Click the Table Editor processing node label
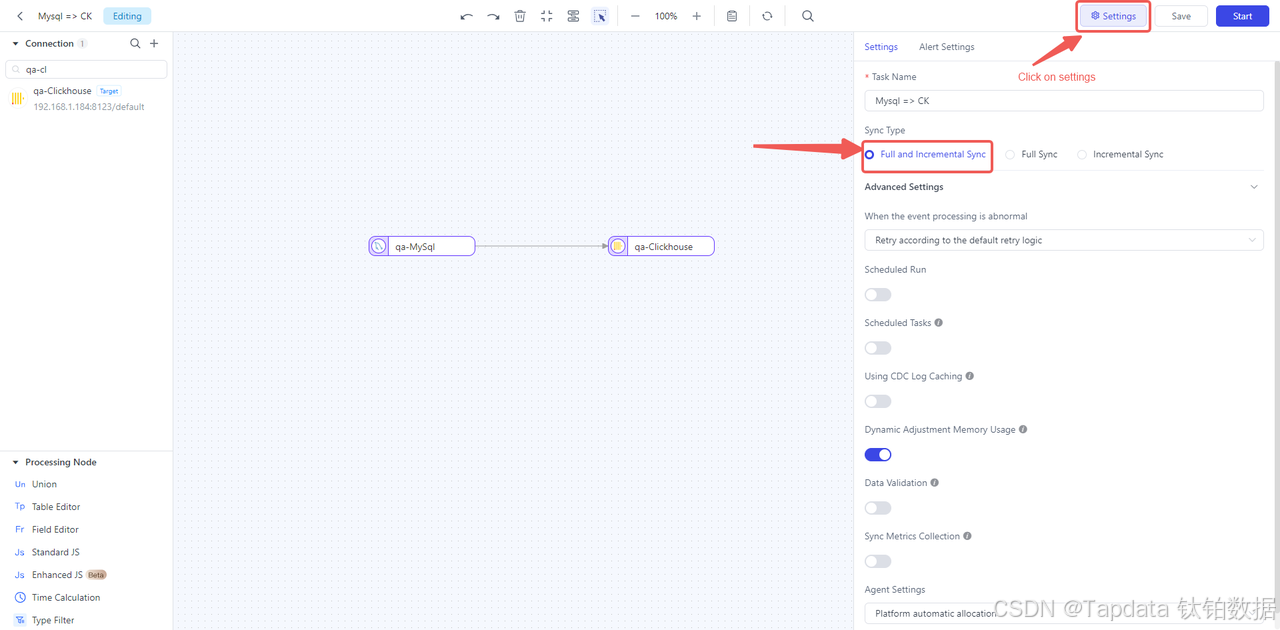The width and height of the screenshot is (1280, 630). [x=56, y=507]
